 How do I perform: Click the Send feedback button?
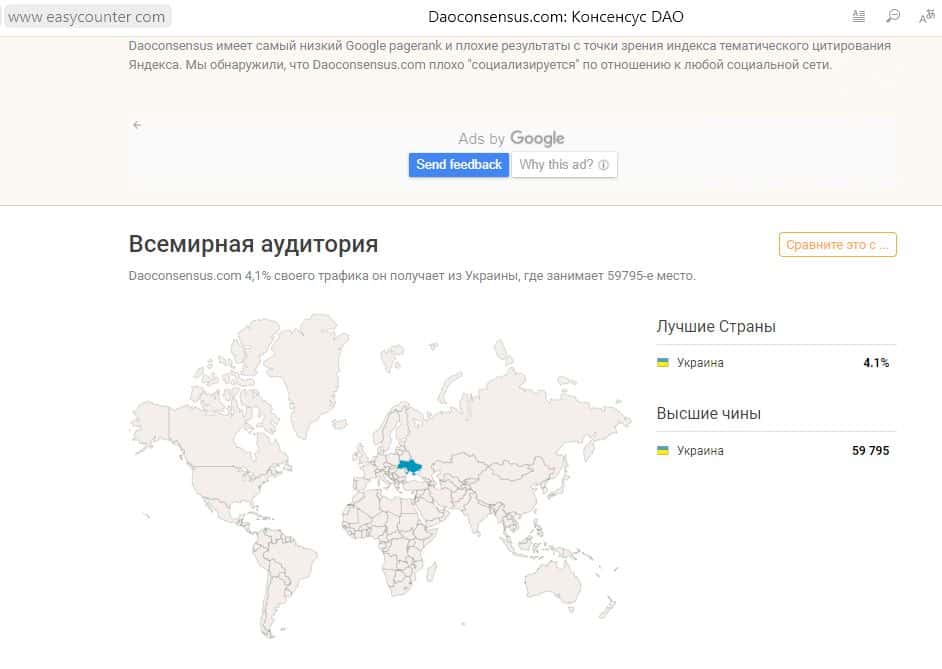coord(459,165)
